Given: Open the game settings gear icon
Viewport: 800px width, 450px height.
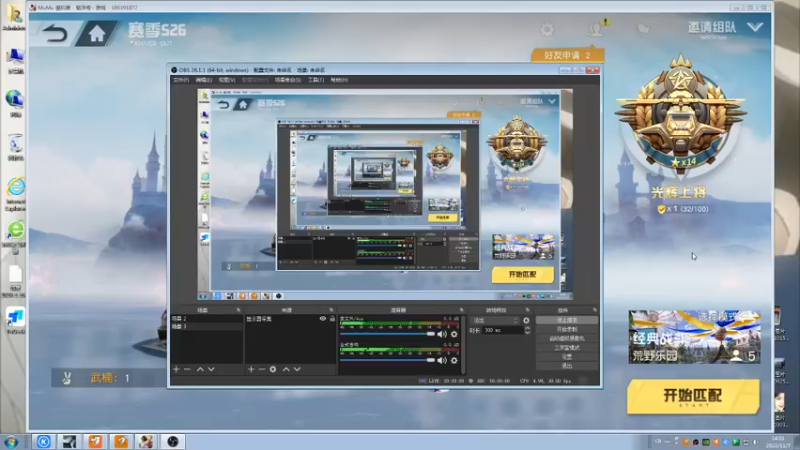Looking at the screenshot, I should tap(547, 30).
